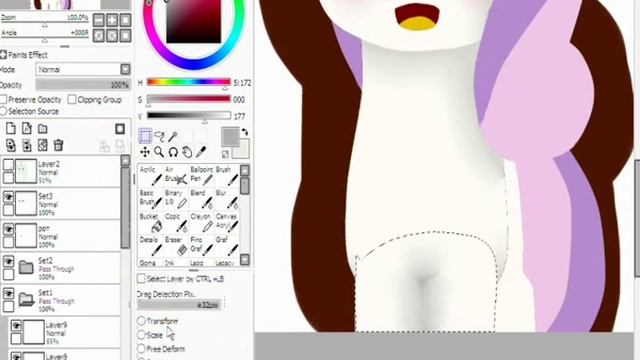Choose the Blur tool
This screenshot has height=360, width=640.
pyautogui.click(x=227, y=199)
